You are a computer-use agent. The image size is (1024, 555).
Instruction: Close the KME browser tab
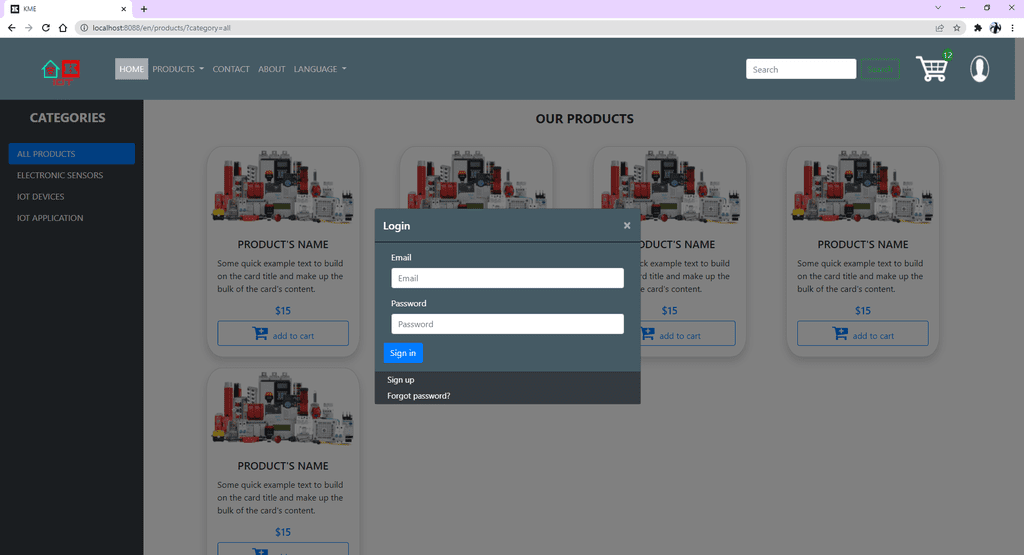pos(123,8)
